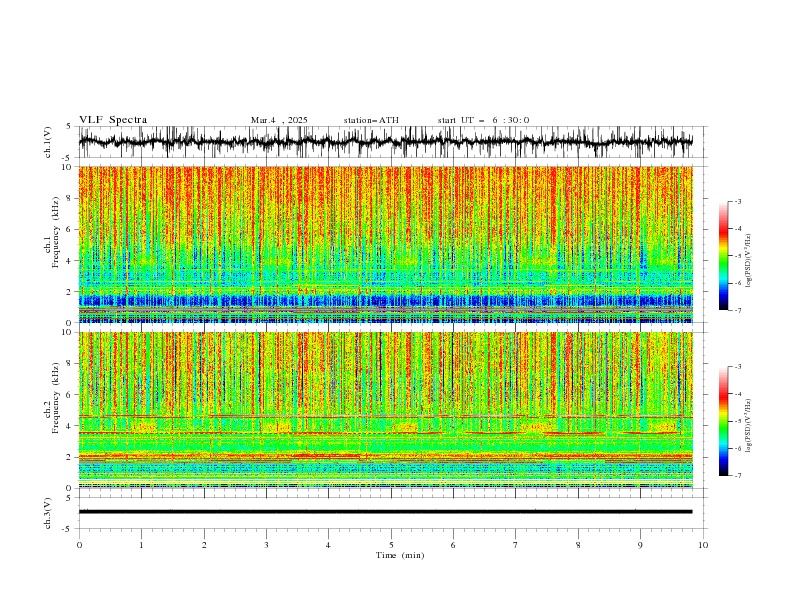Click the lower color scale bar beside ch.2
Screen dimensions: 792x612
[724, 421]
